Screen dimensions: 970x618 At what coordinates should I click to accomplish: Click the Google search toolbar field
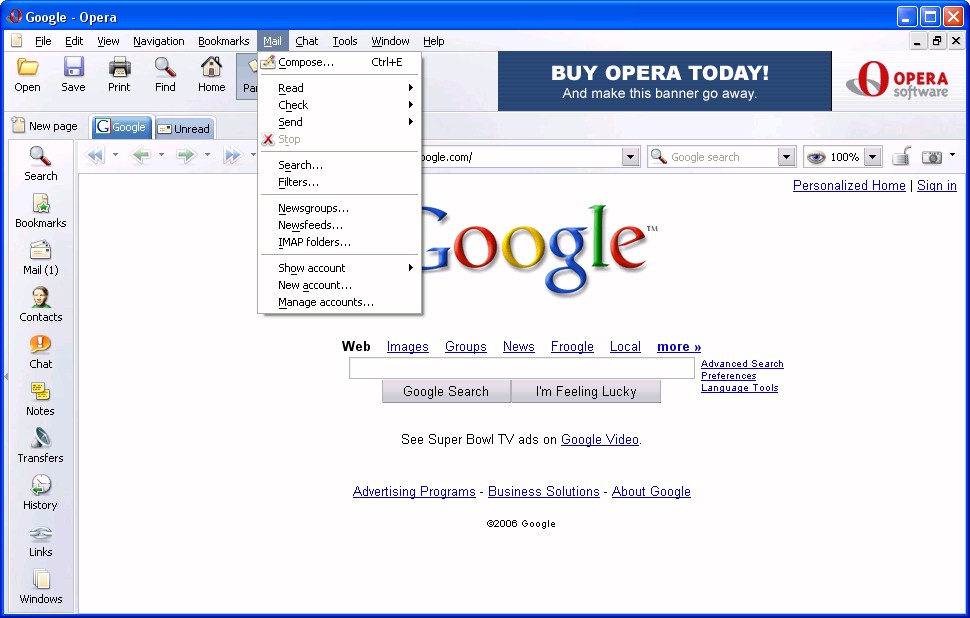713,157
